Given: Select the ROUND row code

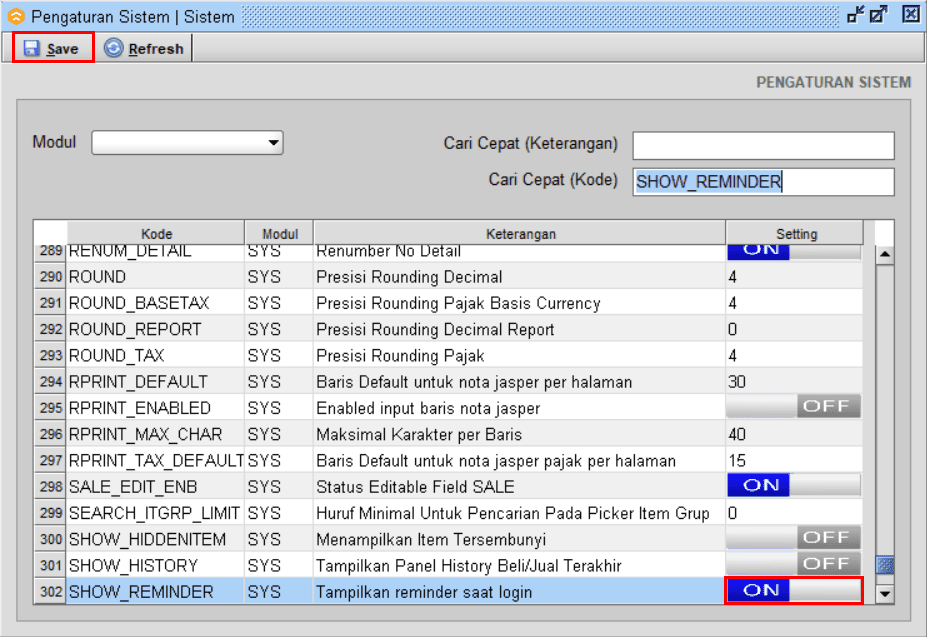Looking at the screenshot, I should tap(155, 277).
